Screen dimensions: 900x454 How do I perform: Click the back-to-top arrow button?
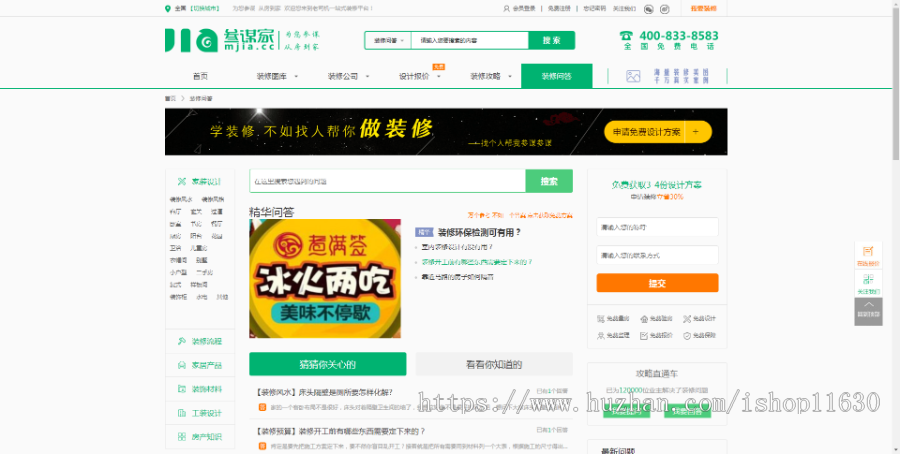click(x=868, y=312)
